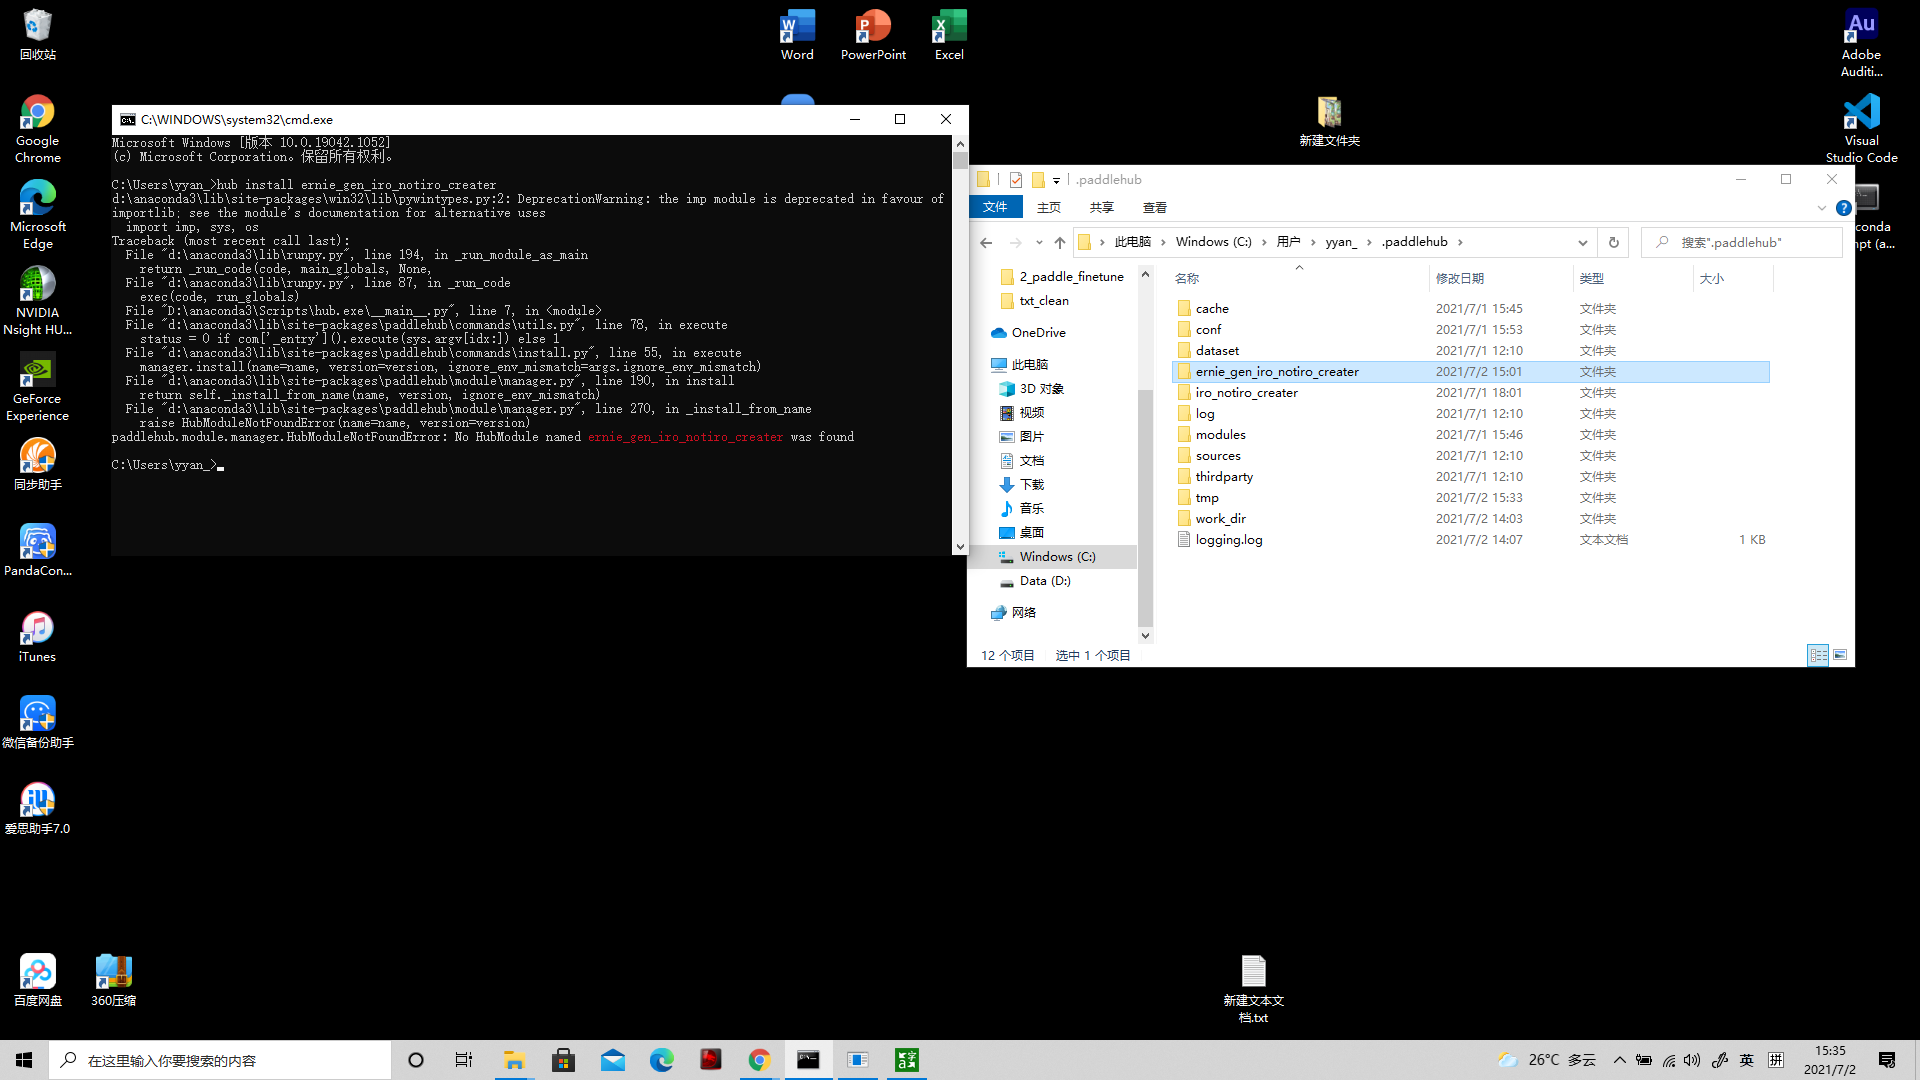The image size is (1920, 1080).
Task: Open PowerPoint from the desktop shortcut
Action: 873,25
